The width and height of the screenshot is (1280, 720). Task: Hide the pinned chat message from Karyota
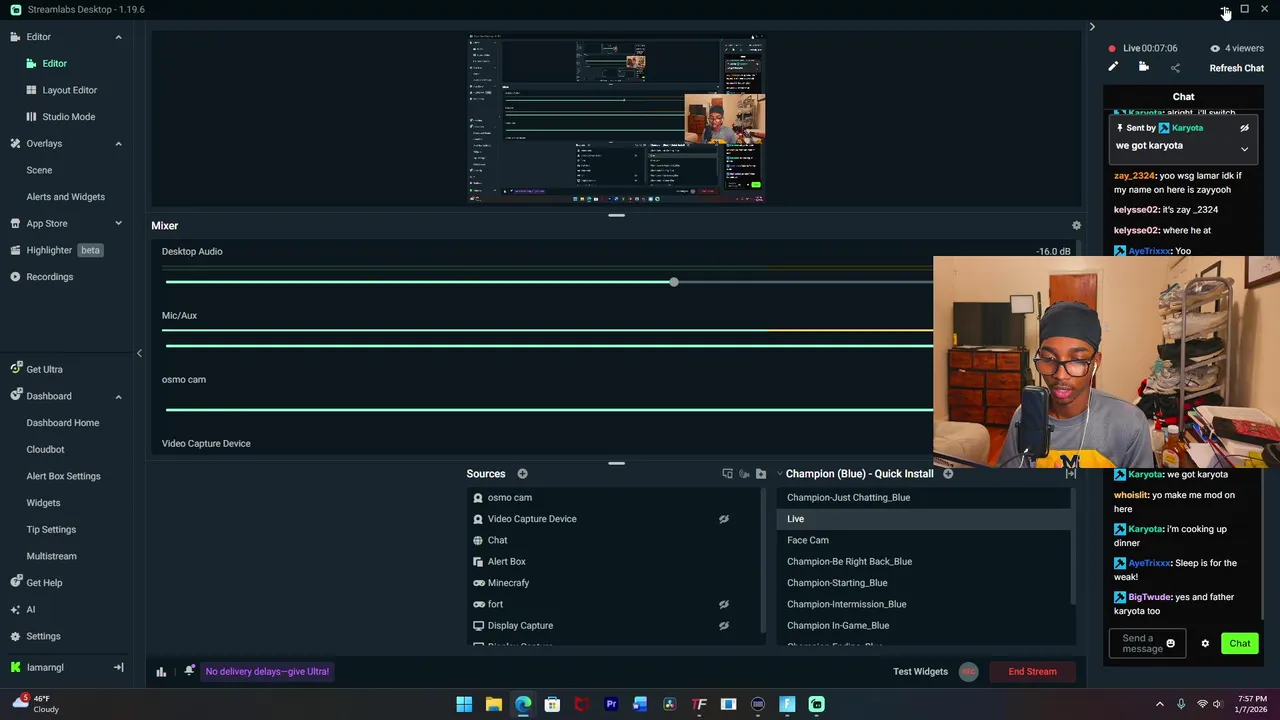point(1244,128)
